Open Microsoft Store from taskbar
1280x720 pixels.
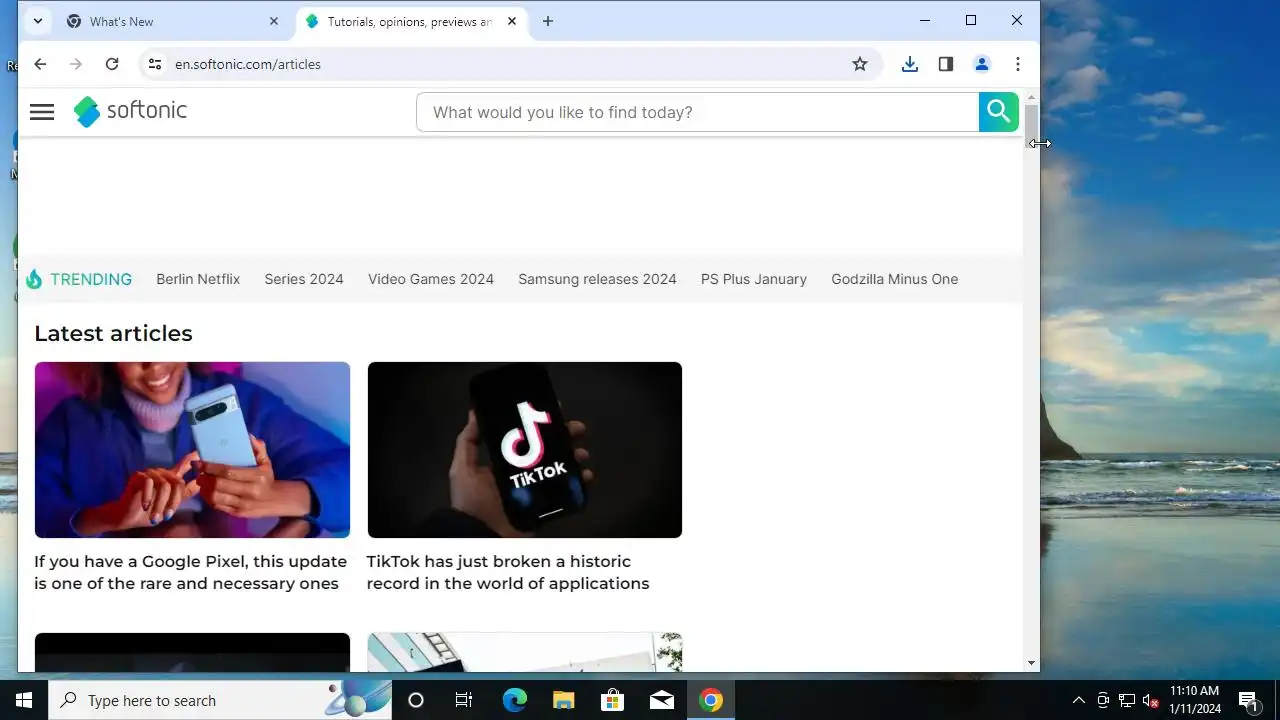612,700
